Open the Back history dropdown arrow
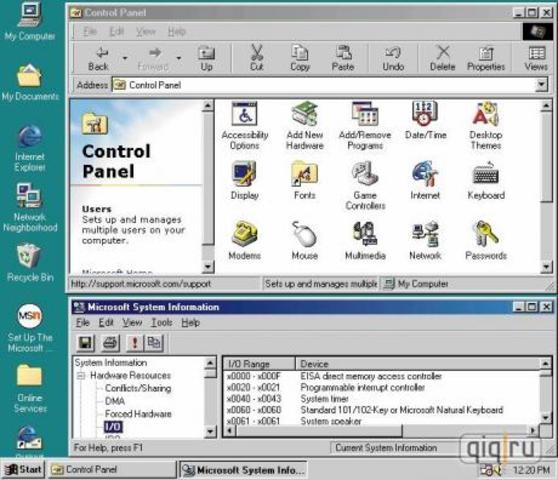 [x=125, y=58]
